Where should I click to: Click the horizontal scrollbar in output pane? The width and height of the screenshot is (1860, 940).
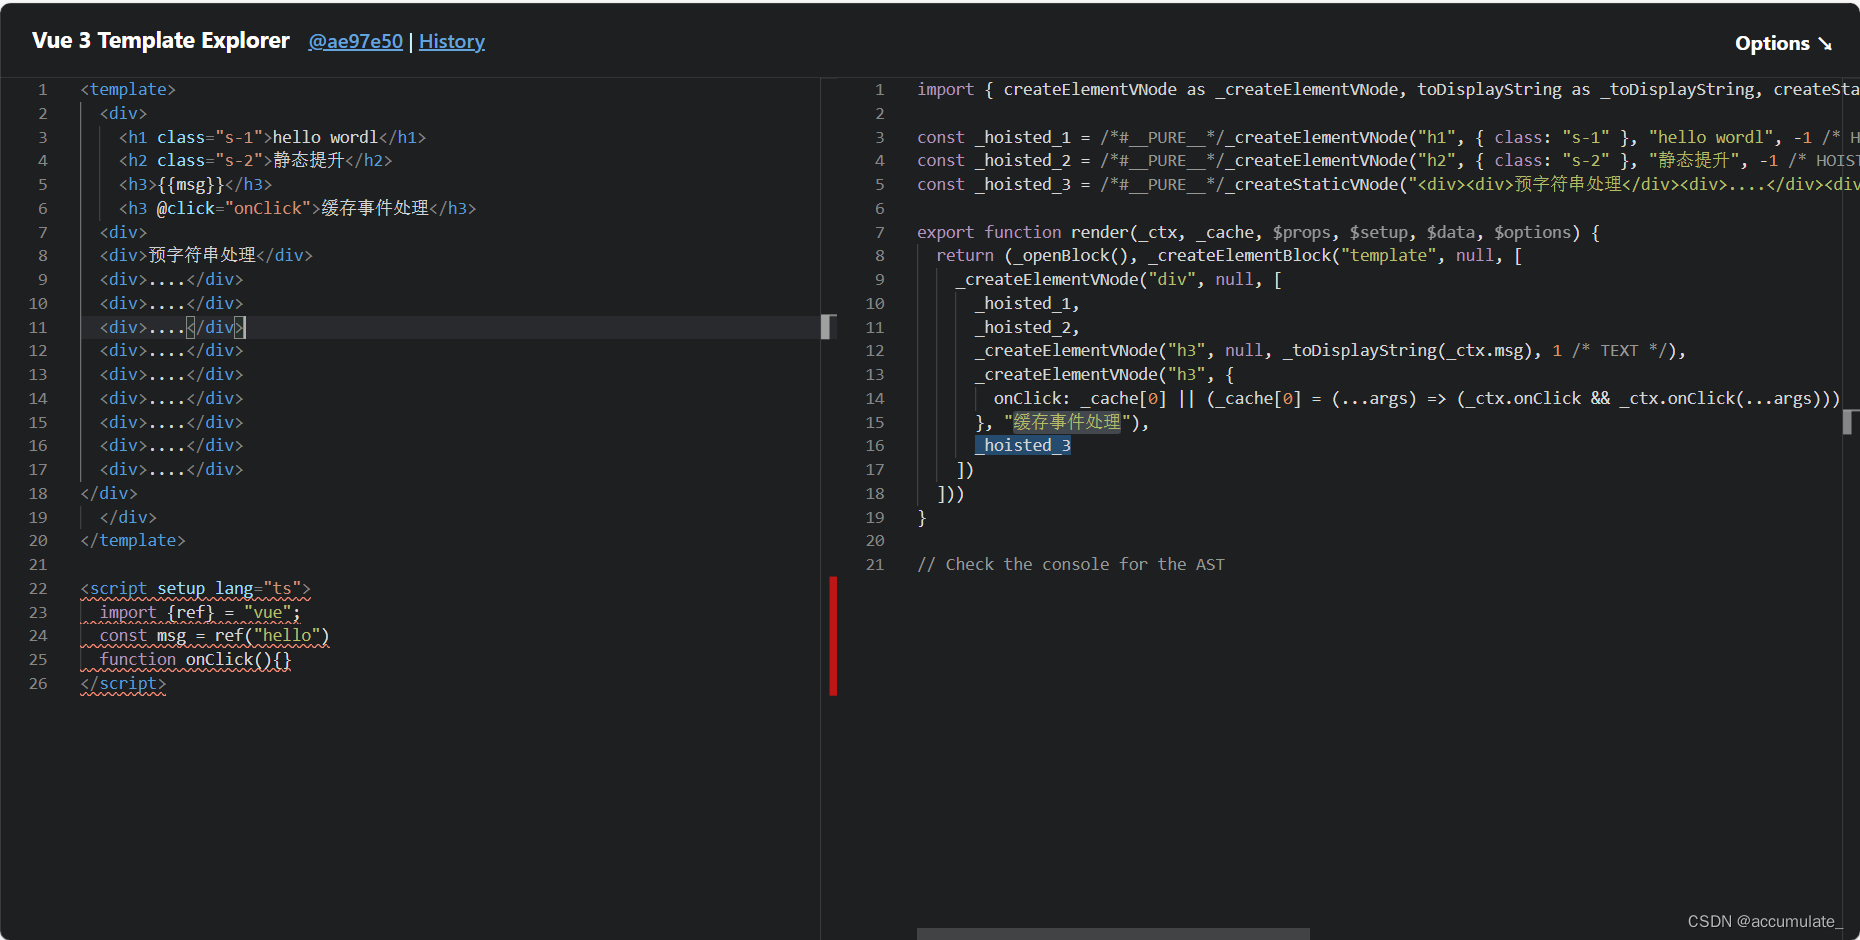pos(1113,934)
